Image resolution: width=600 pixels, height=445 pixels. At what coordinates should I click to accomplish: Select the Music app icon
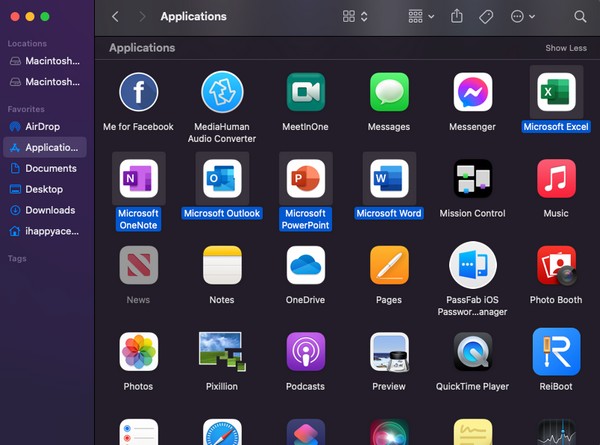pos(556,178)
